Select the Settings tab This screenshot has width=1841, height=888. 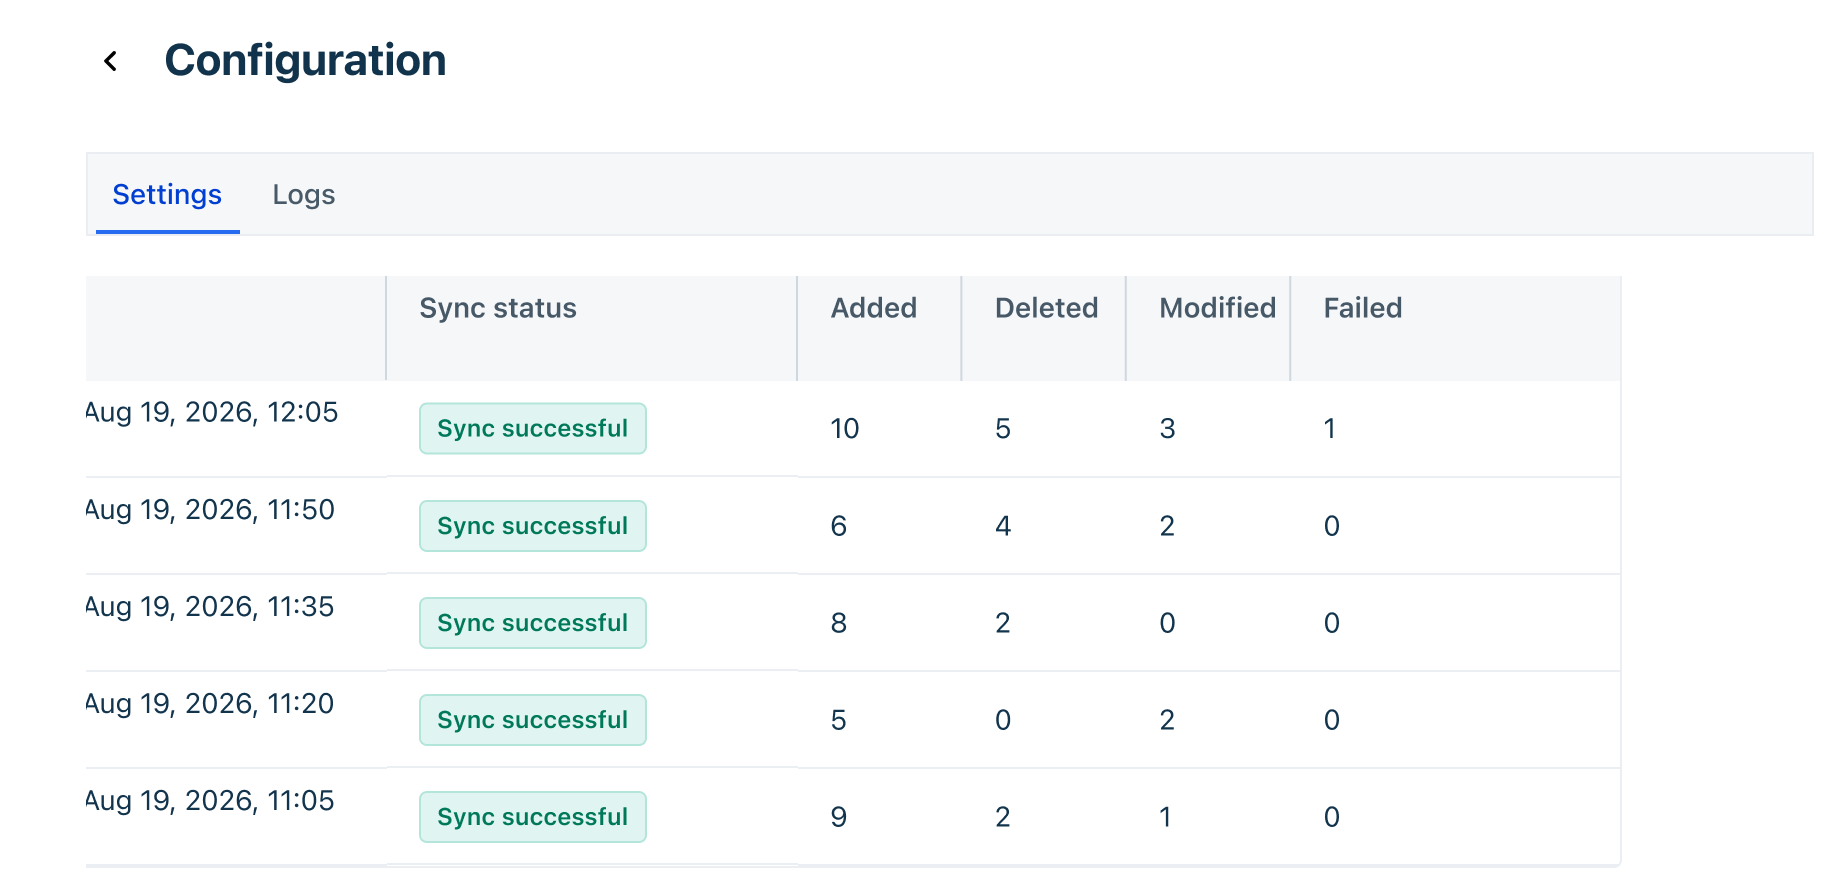pyautogui.click(x=167, y=195)
